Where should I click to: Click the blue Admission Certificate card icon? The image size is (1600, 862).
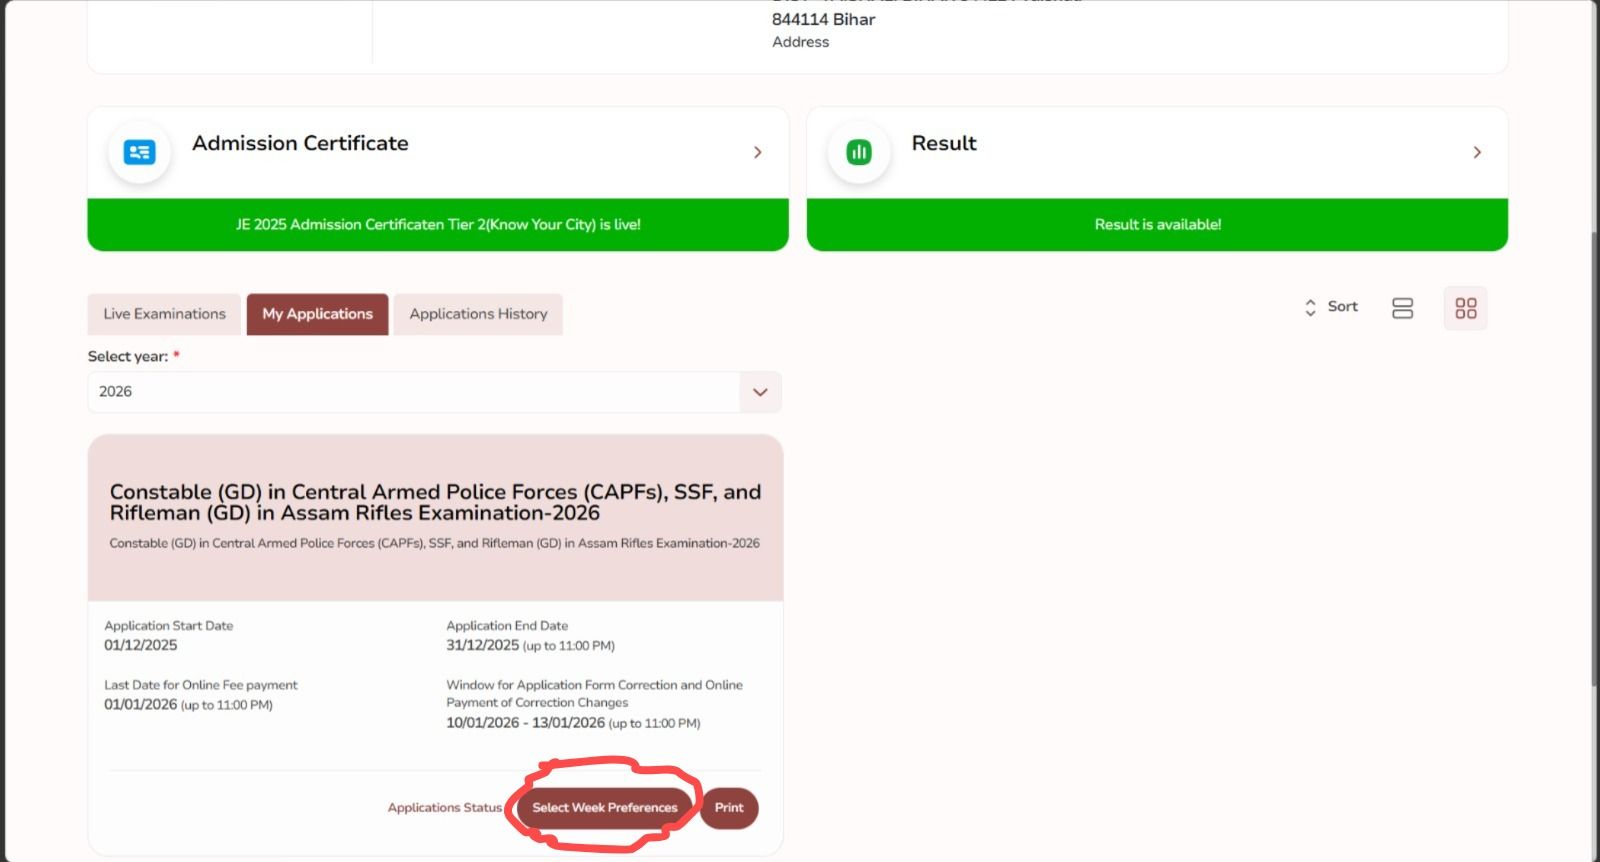pos(139,152)
